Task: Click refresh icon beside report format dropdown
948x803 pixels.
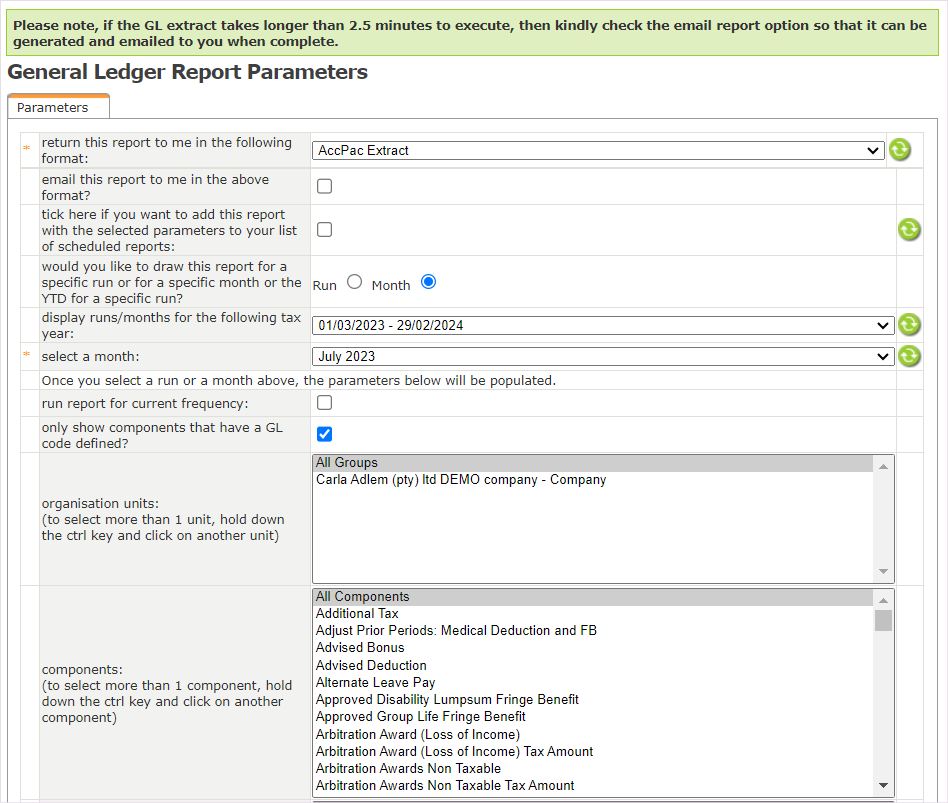Action: tap(899, 150)
